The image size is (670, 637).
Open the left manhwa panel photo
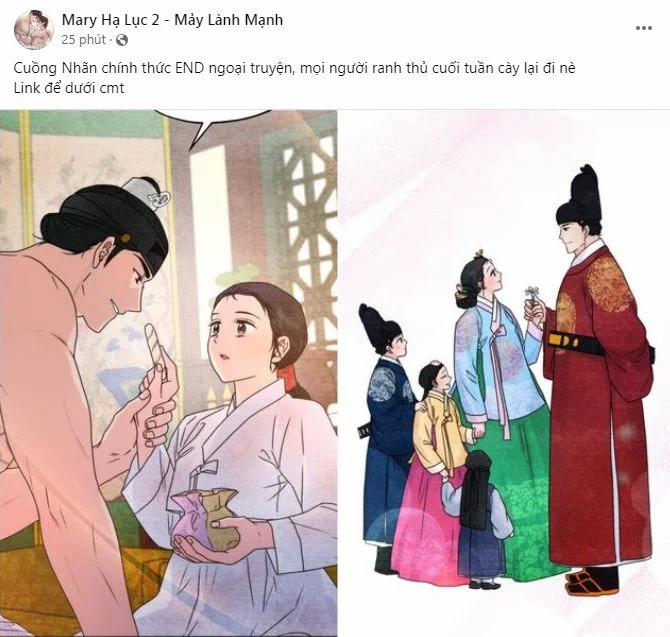[x=168, y=373]
